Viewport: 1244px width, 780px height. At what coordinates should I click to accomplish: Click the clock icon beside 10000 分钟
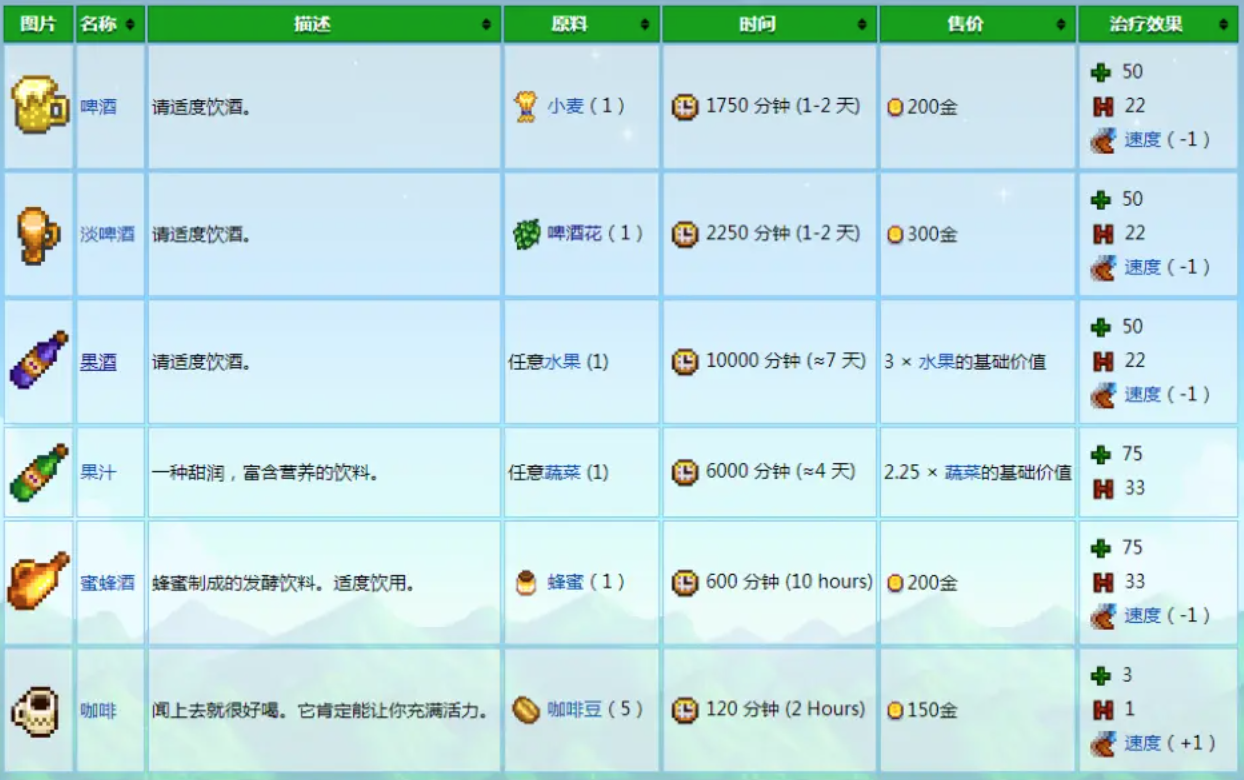685,361
